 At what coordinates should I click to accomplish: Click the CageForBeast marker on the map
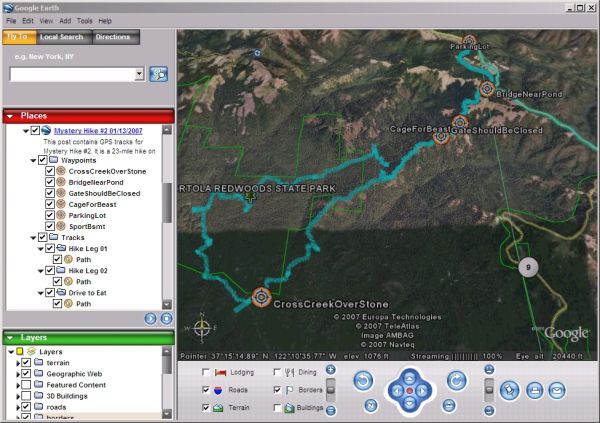[441, 136]
